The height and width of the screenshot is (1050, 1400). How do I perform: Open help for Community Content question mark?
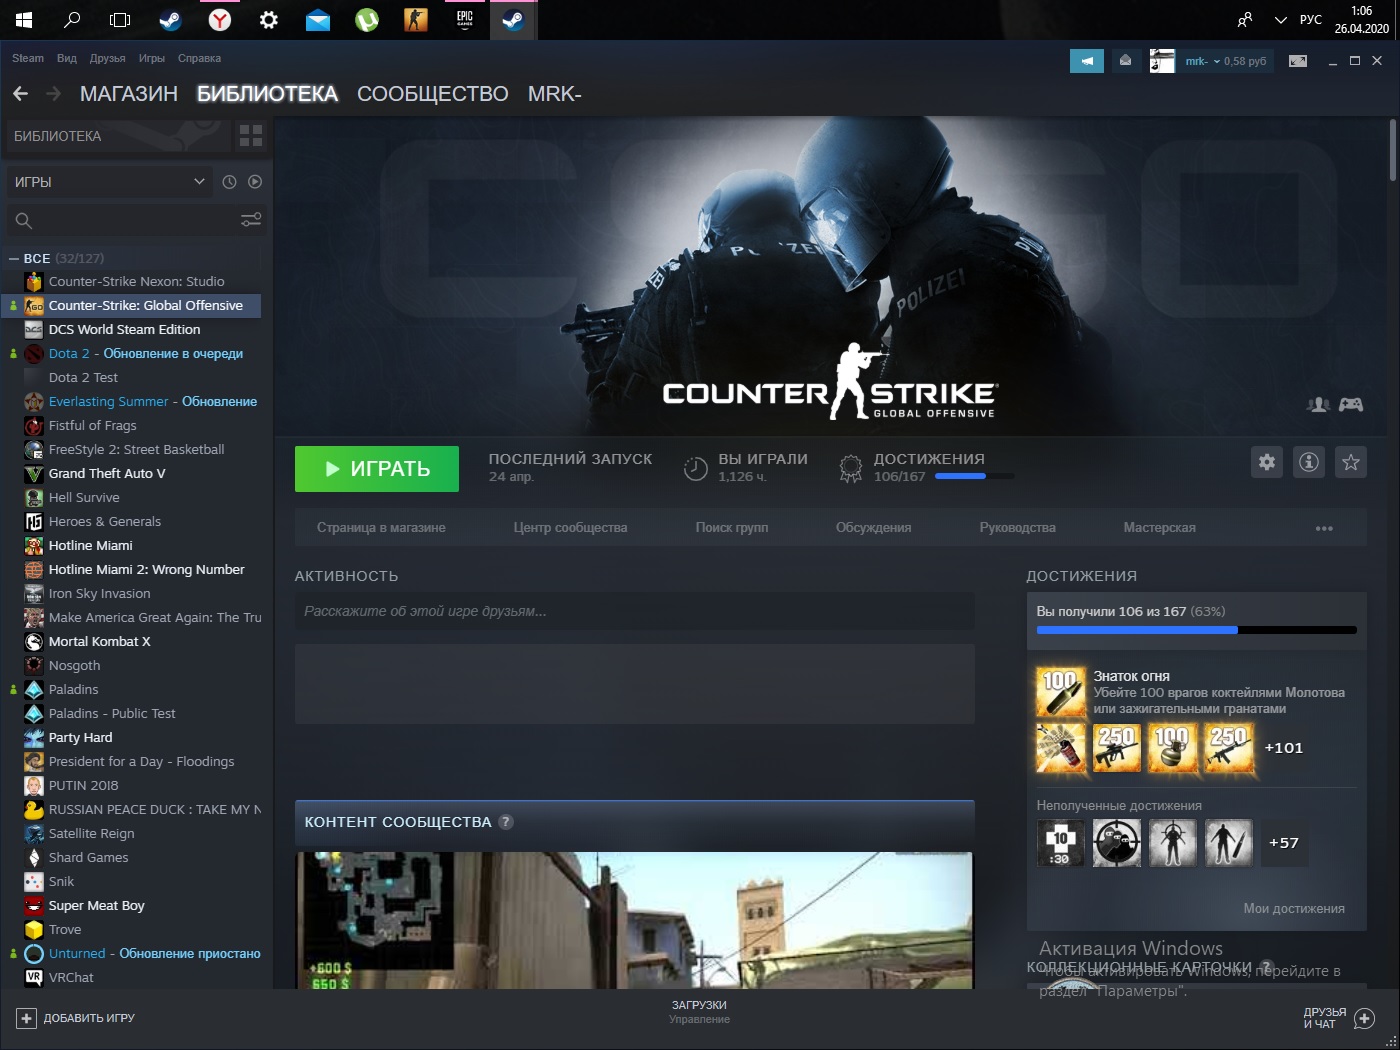point(506,822)
